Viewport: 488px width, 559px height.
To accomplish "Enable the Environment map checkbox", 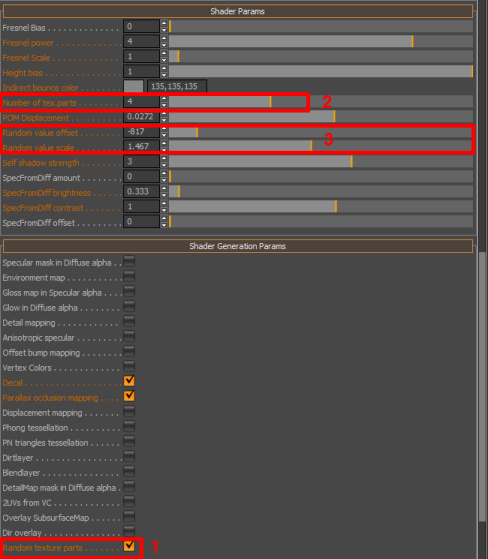I will point(129,276).
